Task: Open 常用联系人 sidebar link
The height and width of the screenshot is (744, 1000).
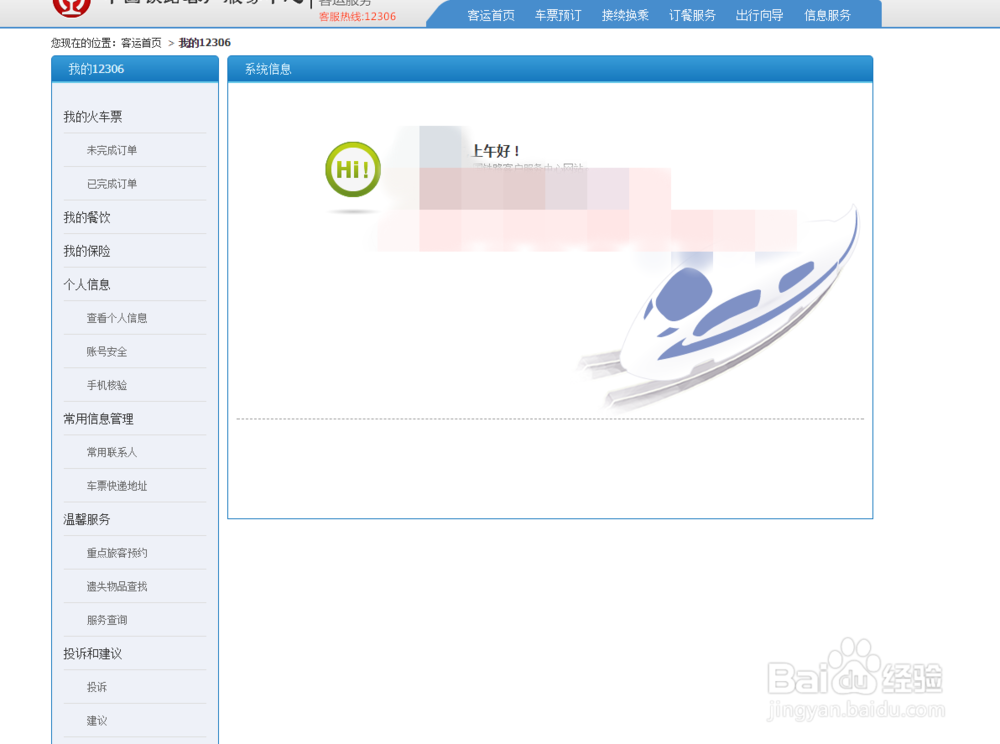Action: (x=112, y=452)
